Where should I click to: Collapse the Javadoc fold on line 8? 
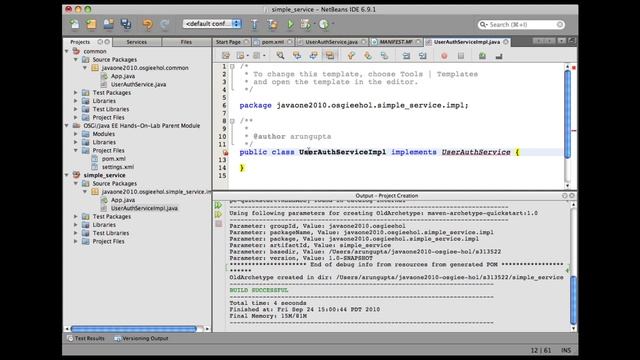232,121
